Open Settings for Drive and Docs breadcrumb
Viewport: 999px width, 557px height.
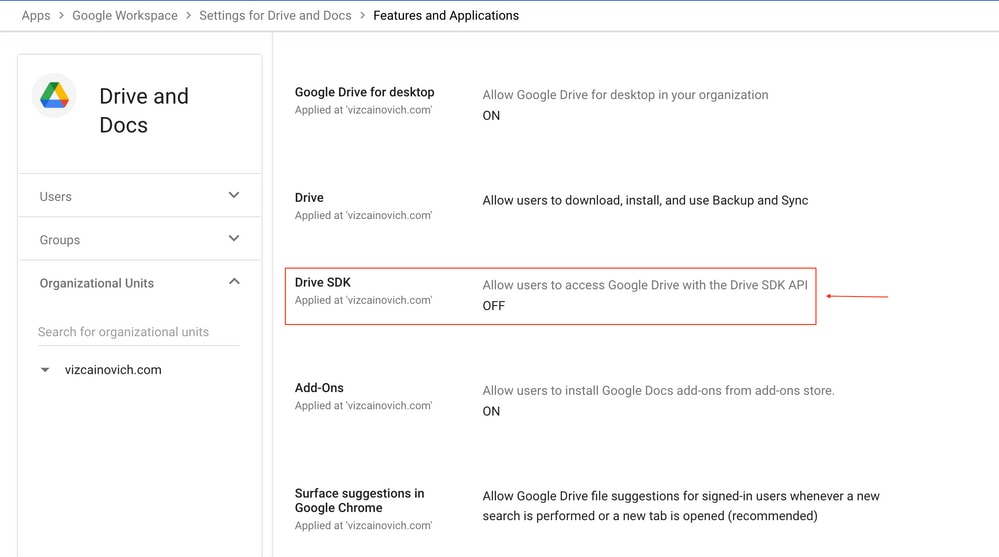[275, 15]
